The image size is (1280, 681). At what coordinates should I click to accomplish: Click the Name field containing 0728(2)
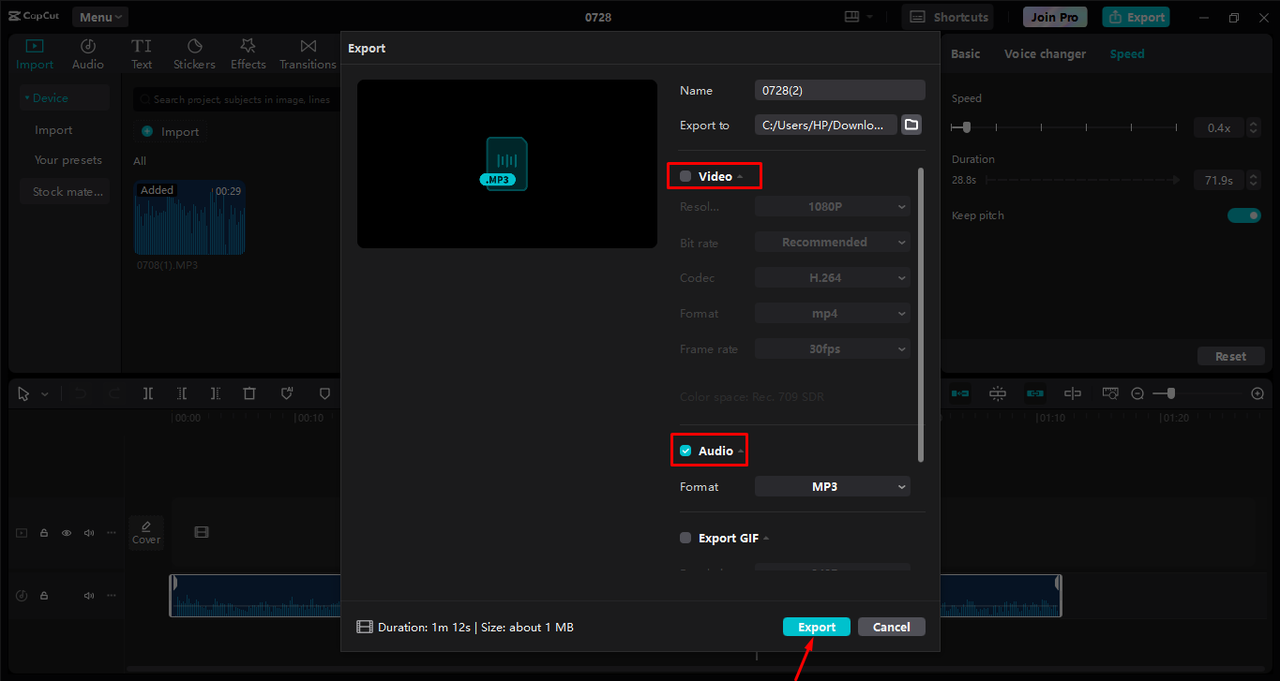pos(840,90)
